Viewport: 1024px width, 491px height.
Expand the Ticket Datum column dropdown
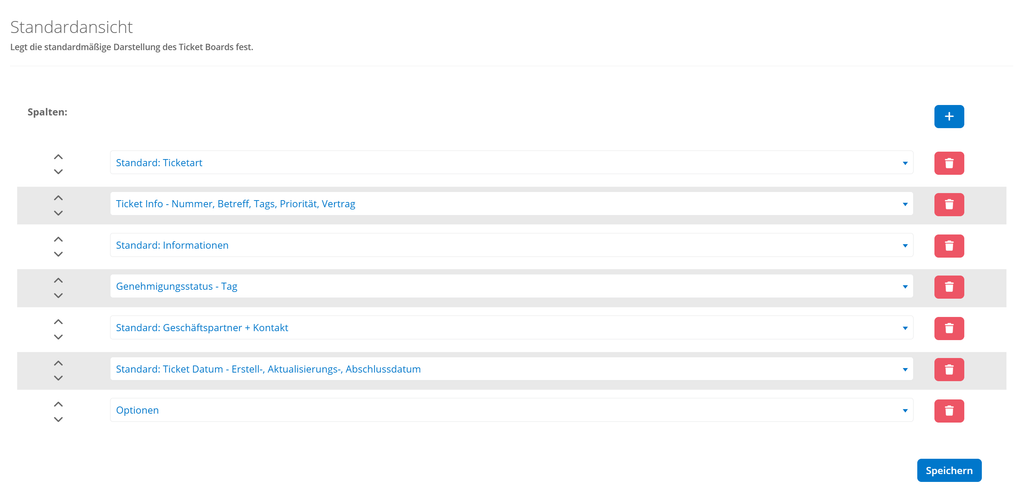coord(511,369)
